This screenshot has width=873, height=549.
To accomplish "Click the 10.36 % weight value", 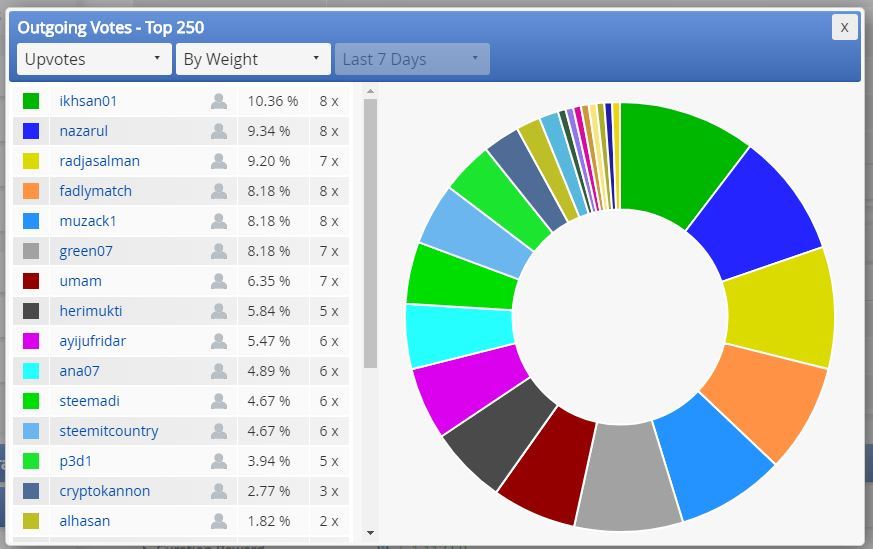I will pos(273,101).
